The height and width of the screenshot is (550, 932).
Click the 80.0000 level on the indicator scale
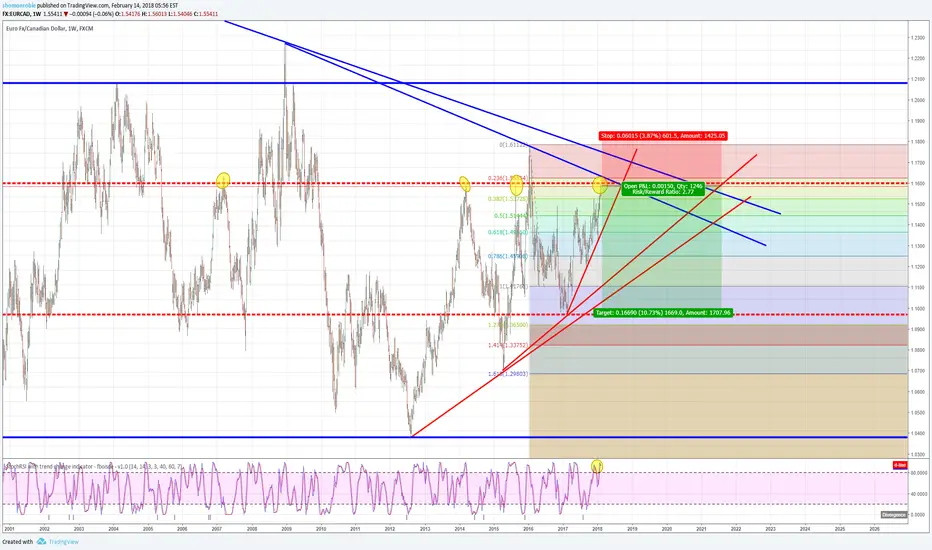[919, 473]
